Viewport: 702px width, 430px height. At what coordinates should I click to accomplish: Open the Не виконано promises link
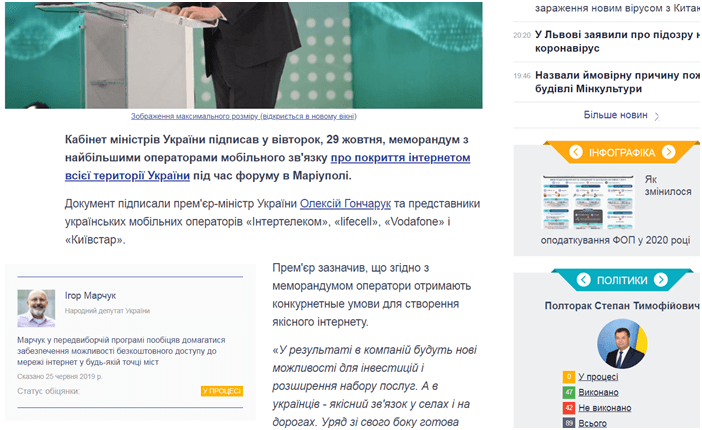coord(605,408)
